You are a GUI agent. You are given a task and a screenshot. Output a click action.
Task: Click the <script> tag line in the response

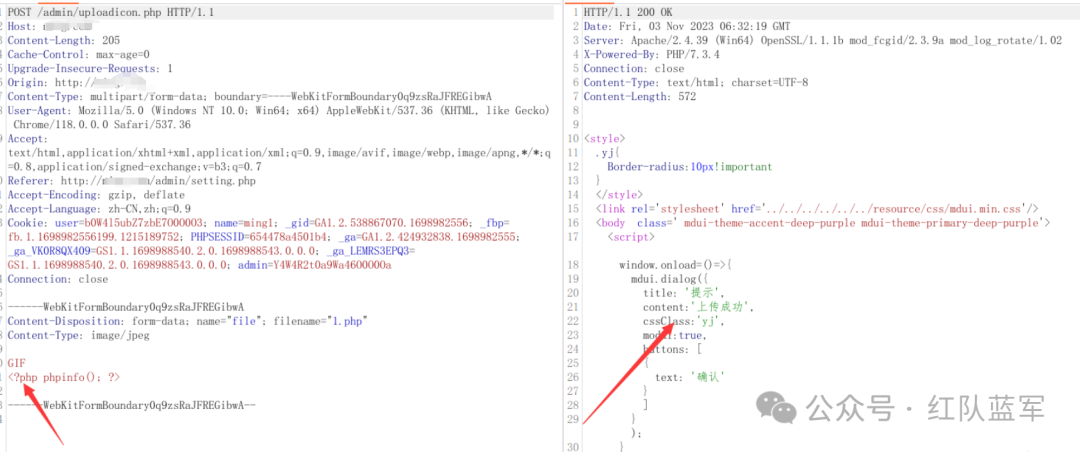point(631,236)
